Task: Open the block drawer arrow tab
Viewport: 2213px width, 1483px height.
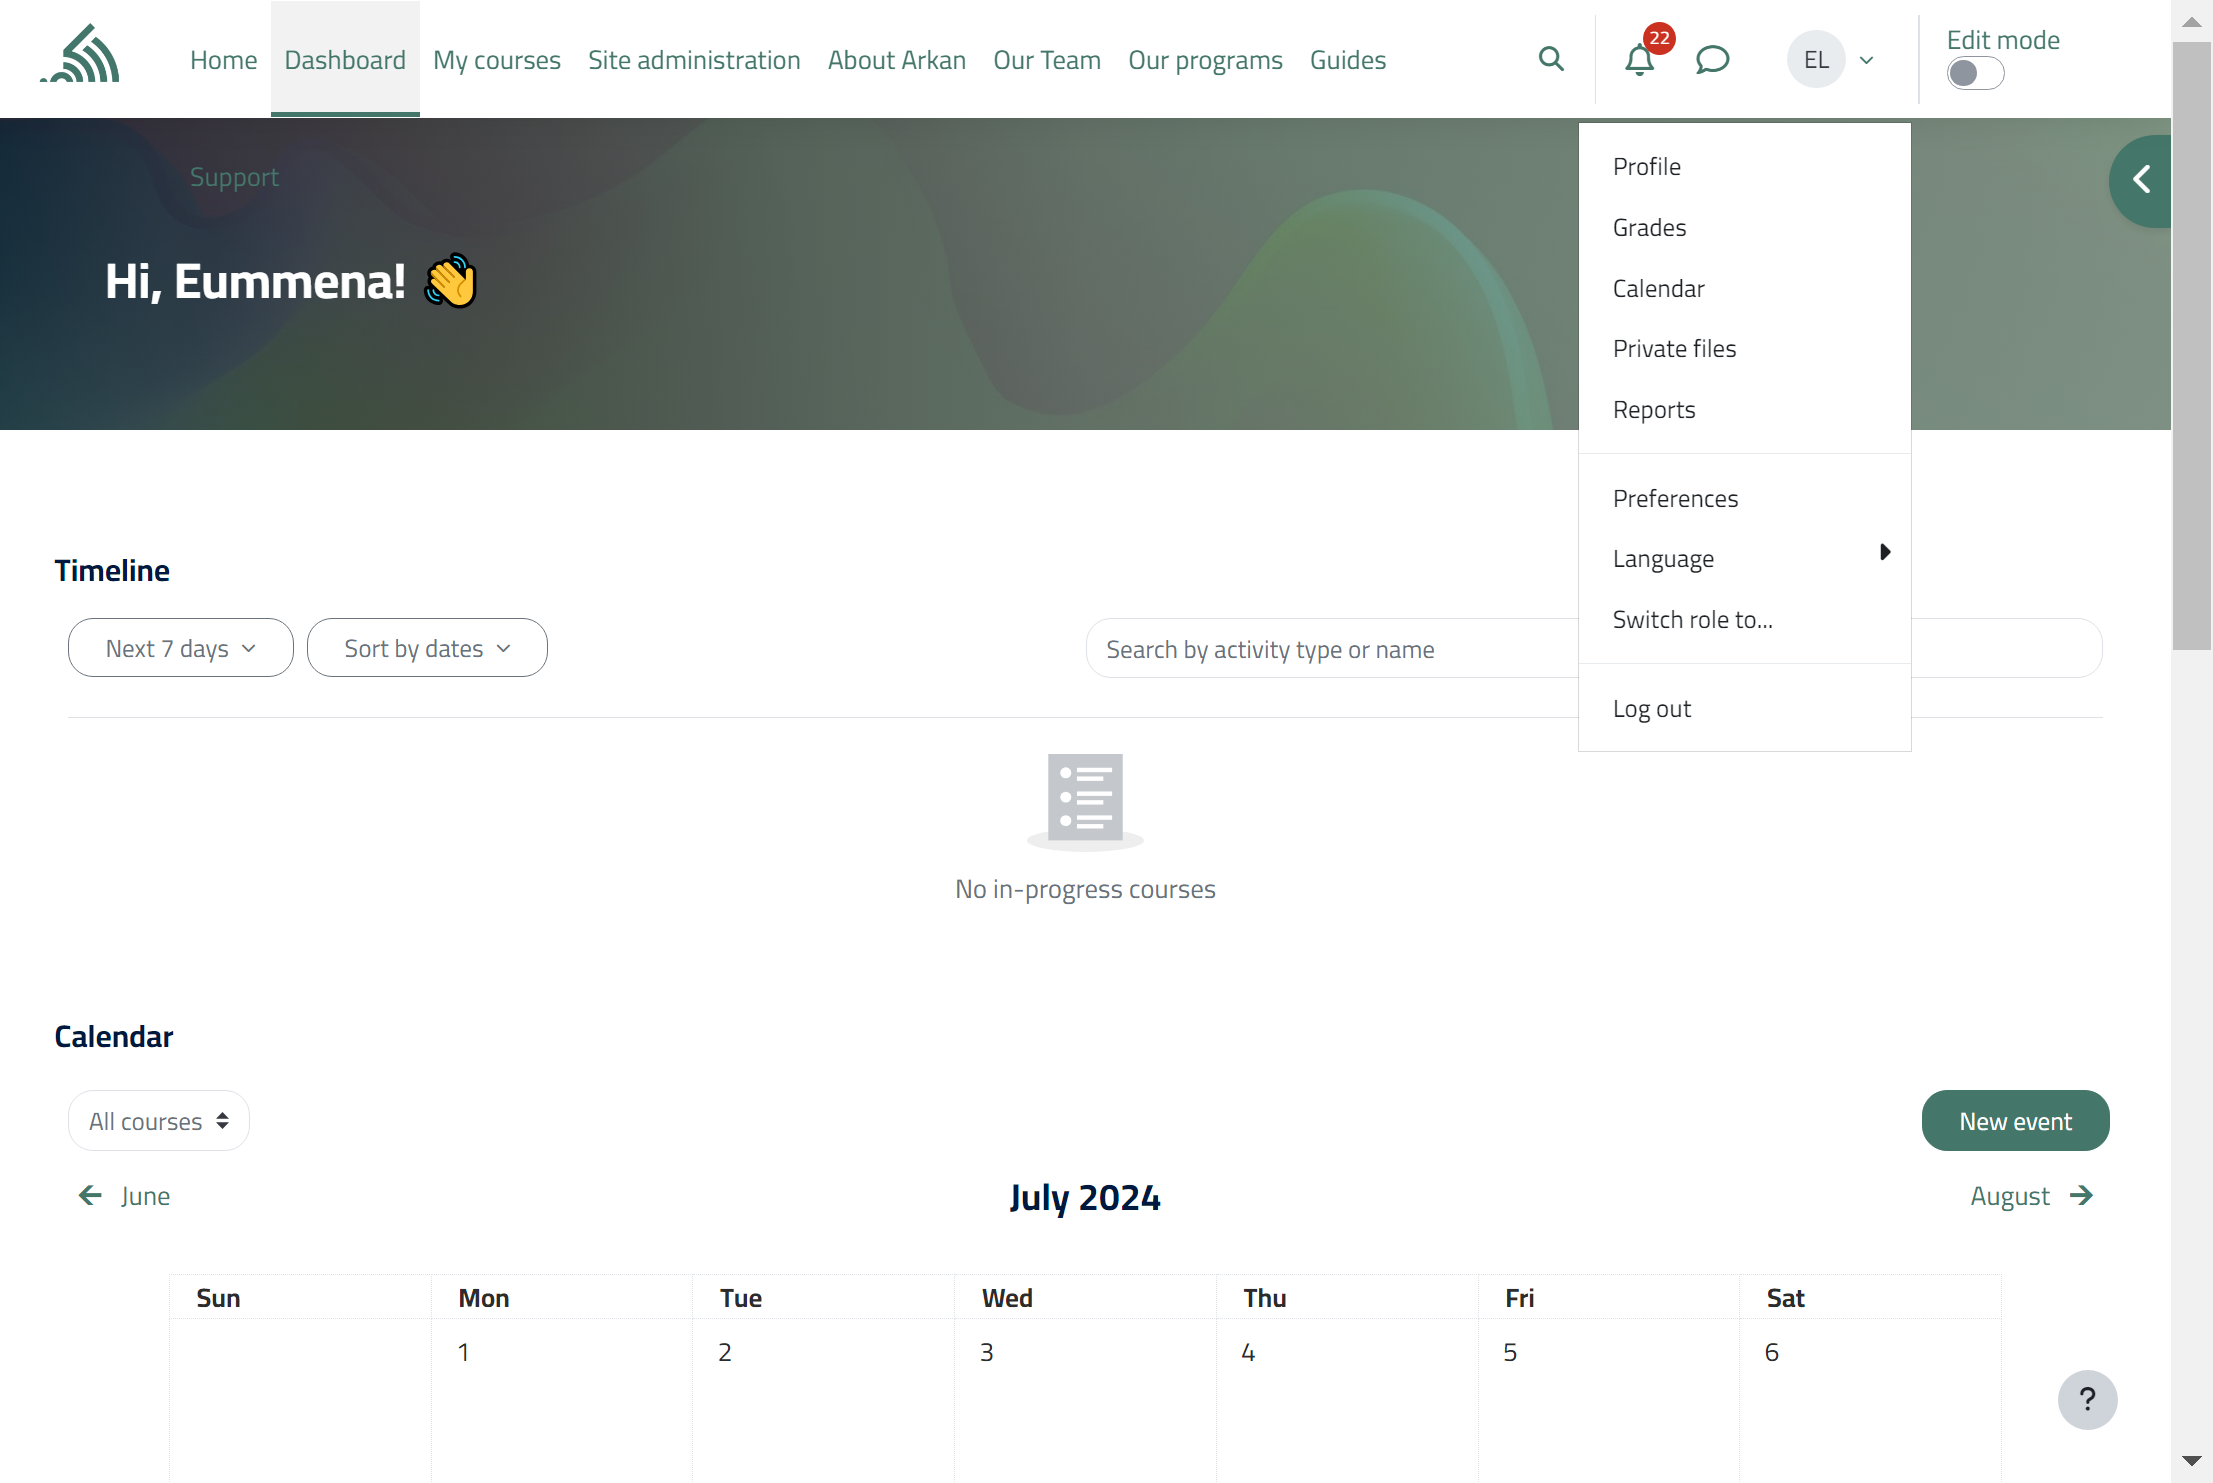Action: [2141, 181]
